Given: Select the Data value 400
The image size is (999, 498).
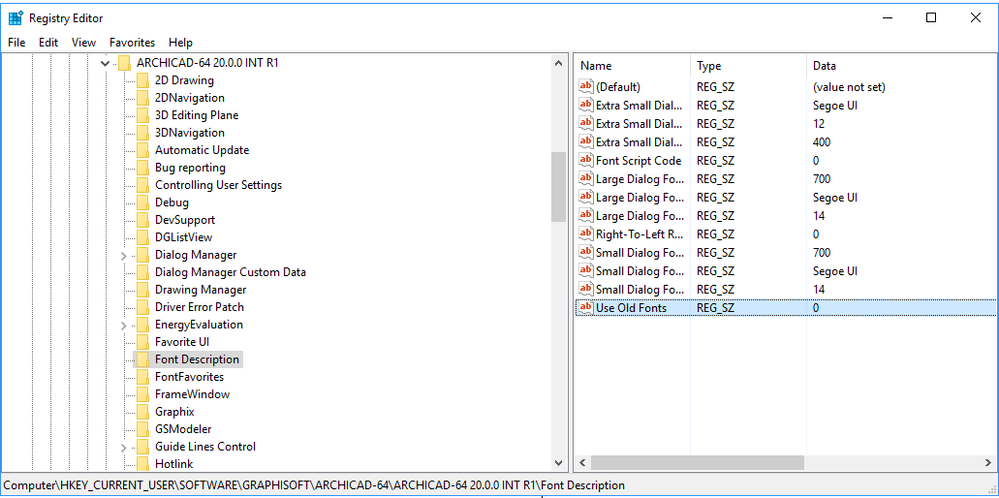Looking at the screenshot, I should (822, 142).
